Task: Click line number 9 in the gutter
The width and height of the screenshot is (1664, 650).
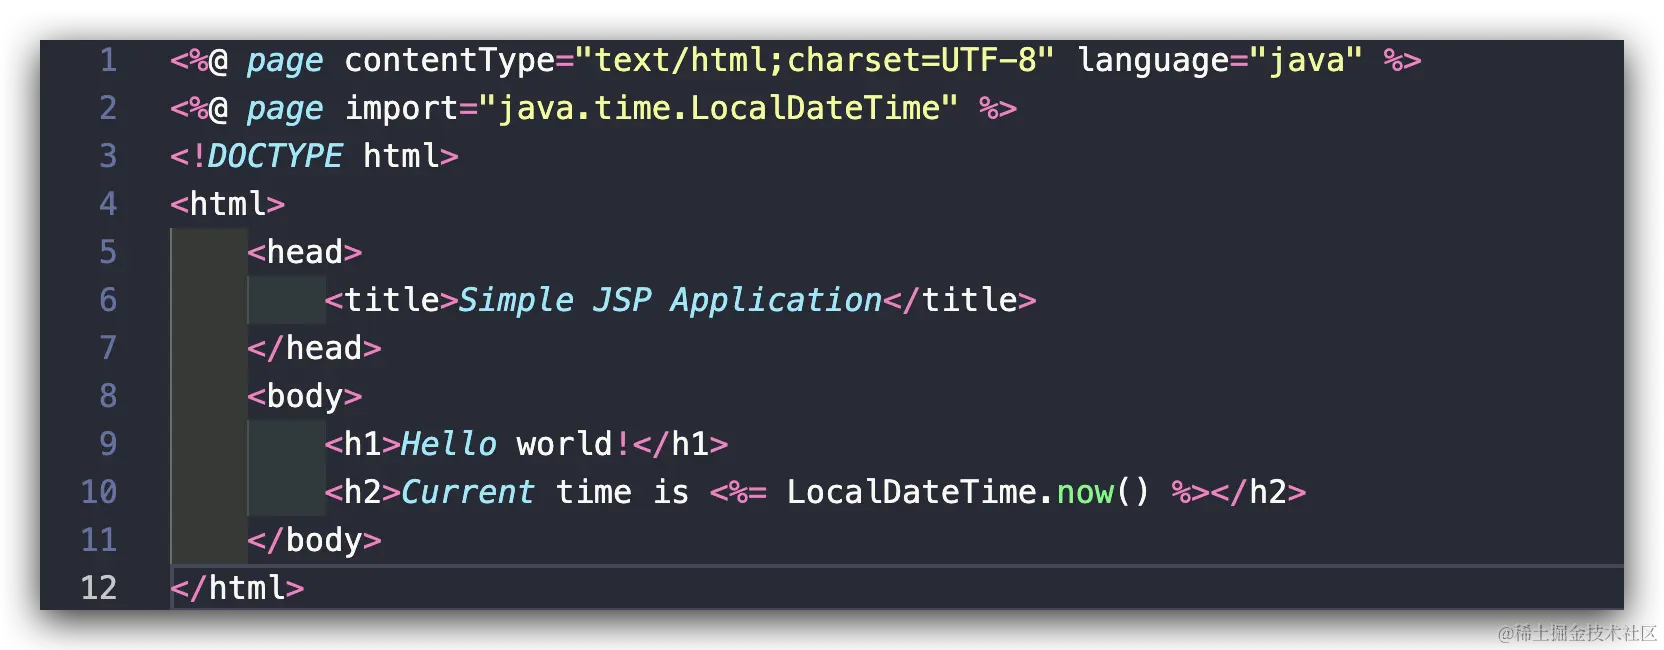Action: pos(108,444)
